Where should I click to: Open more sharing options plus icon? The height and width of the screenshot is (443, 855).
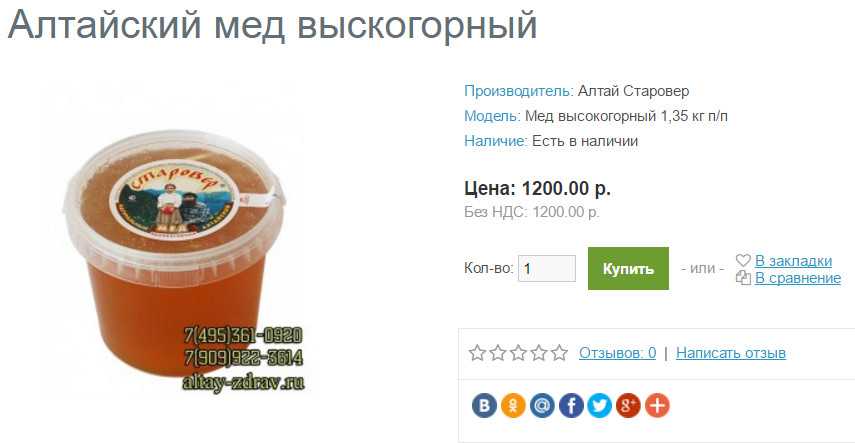(657, 406)
